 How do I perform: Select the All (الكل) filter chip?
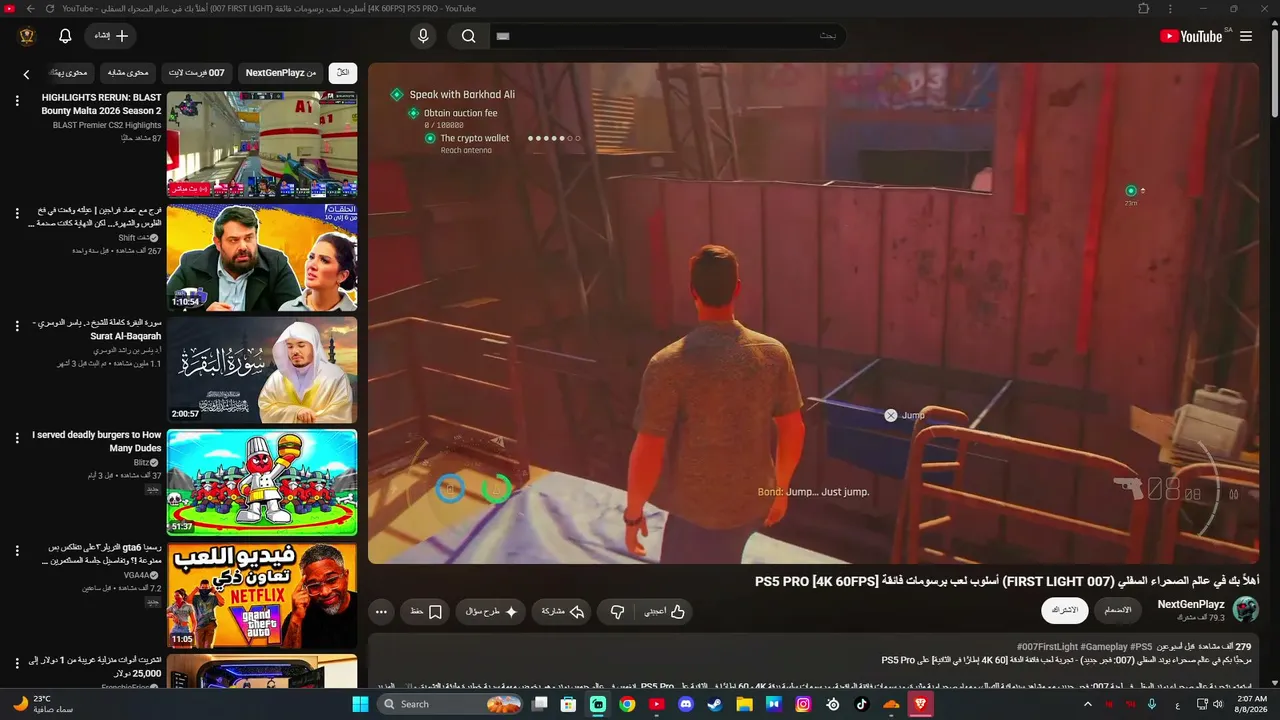click(x=343, y=73)
